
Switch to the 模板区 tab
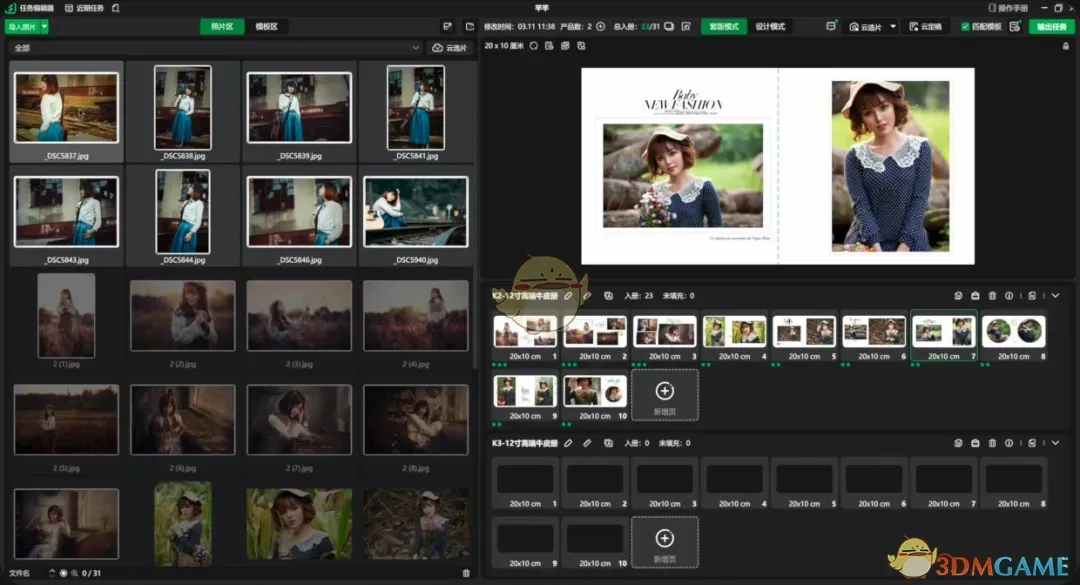coord(266,27)
